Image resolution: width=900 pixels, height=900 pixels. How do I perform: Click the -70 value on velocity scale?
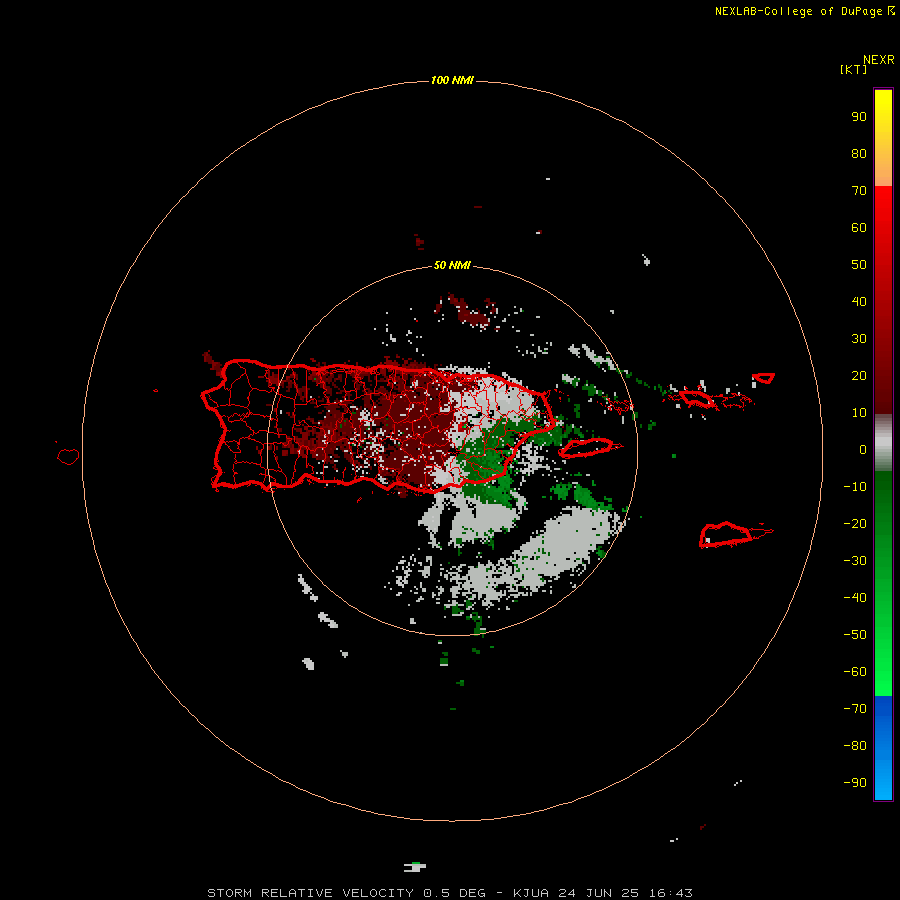(x=855, y=709)
